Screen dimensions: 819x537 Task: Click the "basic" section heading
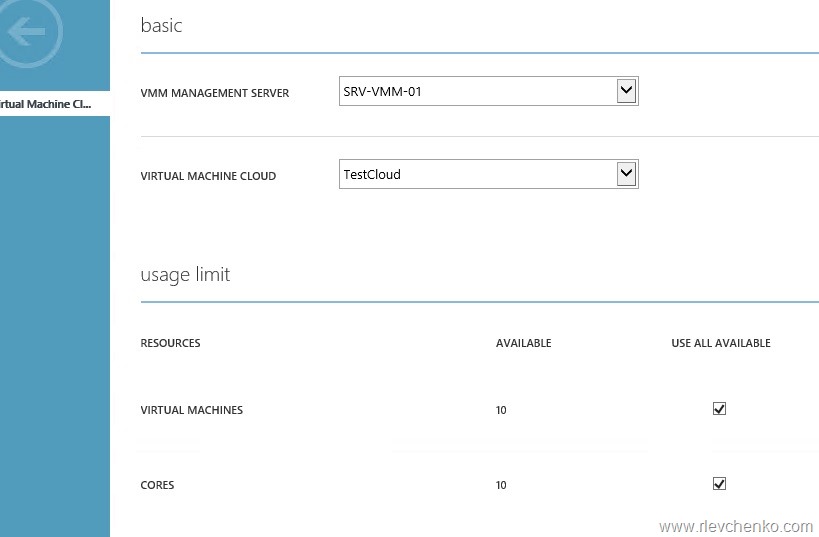[x=162, y=26]
